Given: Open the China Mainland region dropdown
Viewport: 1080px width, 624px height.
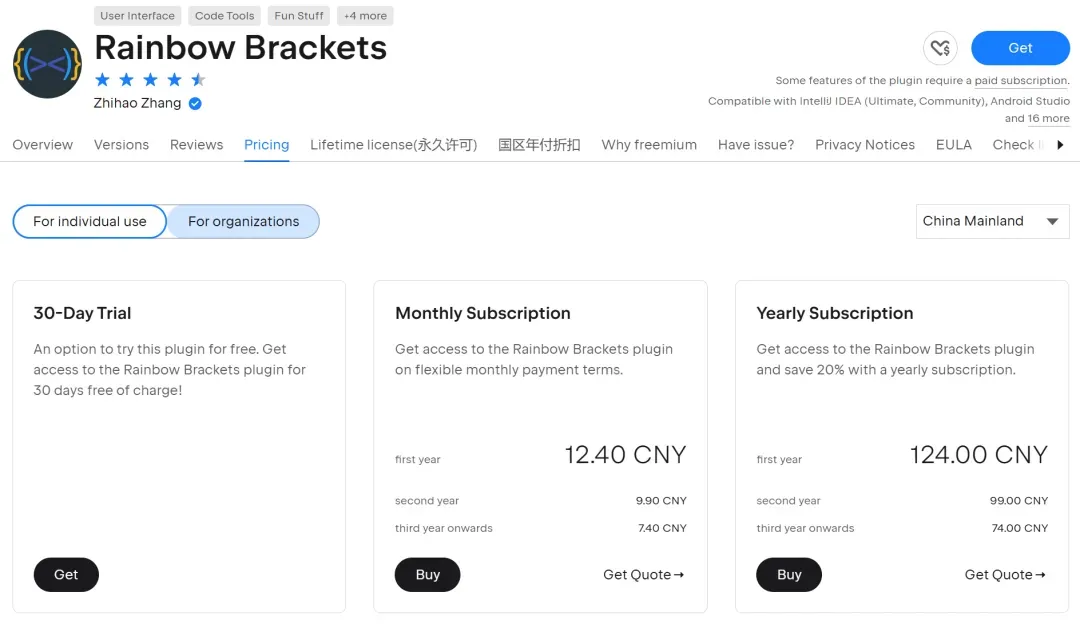Looking at the screenshot, I should pyautogui.click(x=992, y=221).
